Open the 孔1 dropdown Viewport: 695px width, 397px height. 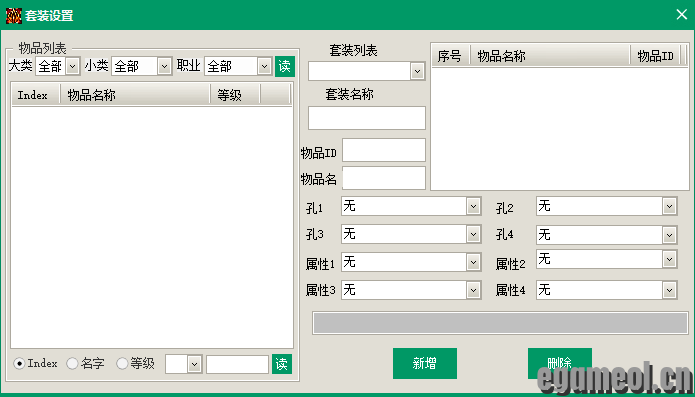click(x=473, y=206)
